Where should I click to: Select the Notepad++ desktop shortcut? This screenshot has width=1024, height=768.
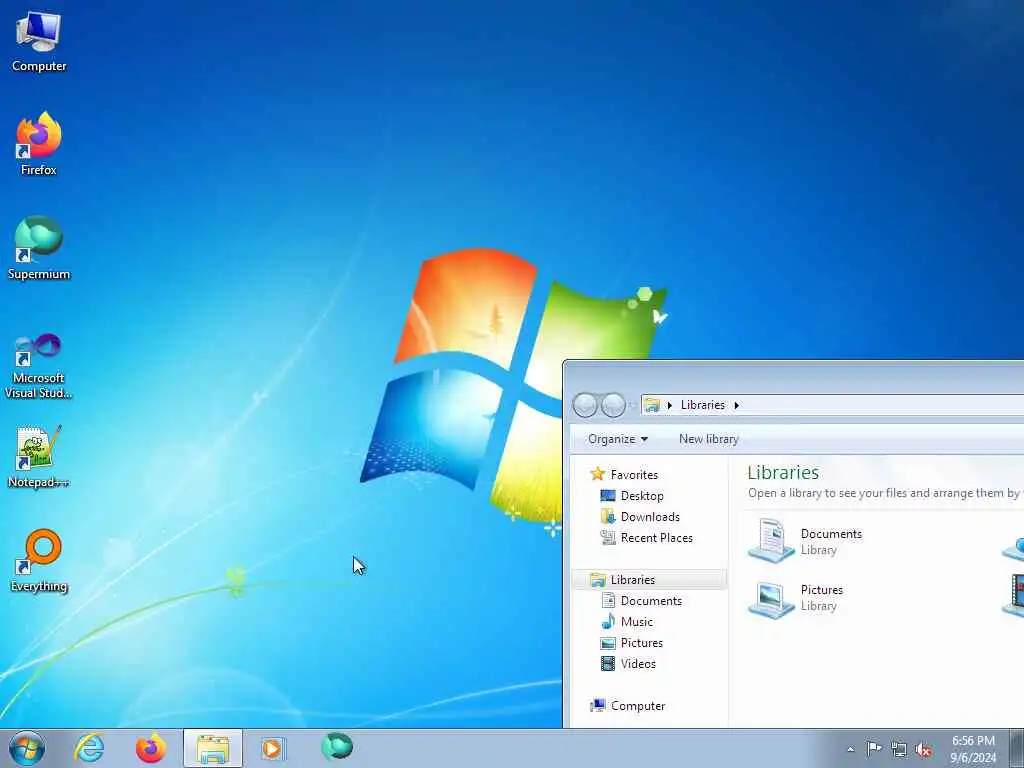click(39, 456)
